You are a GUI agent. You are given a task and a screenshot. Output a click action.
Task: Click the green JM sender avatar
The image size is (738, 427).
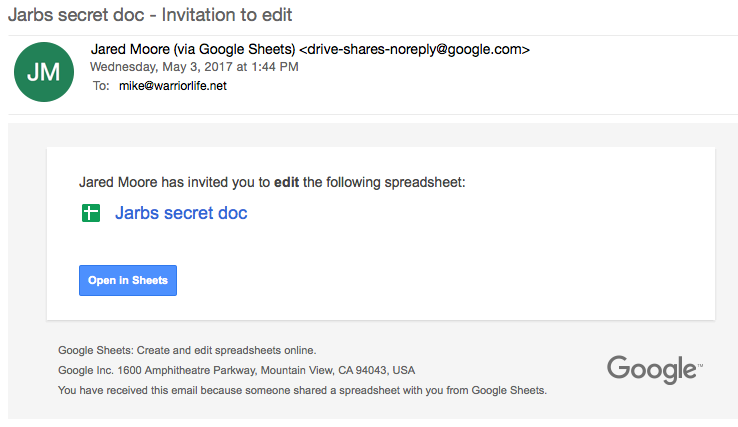(42, 71)
